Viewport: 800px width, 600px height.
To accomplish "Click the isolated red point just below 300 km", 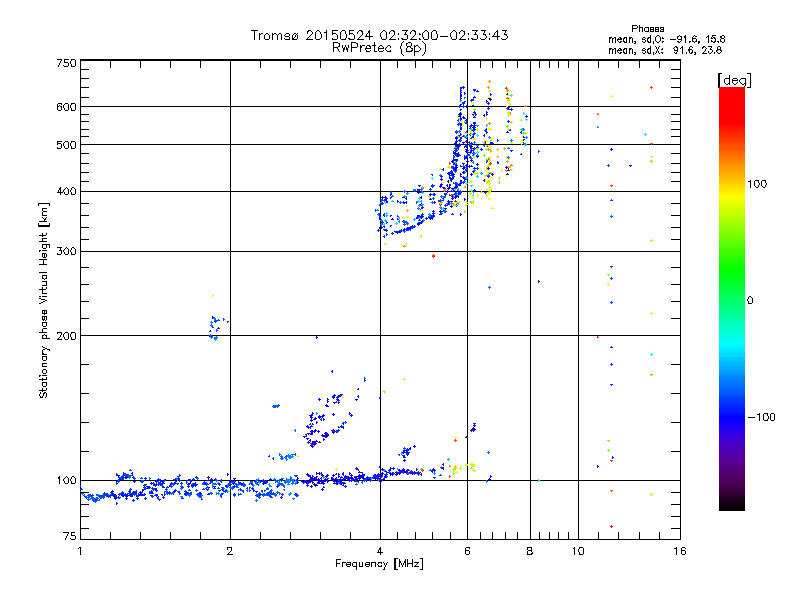I will 433,256.
